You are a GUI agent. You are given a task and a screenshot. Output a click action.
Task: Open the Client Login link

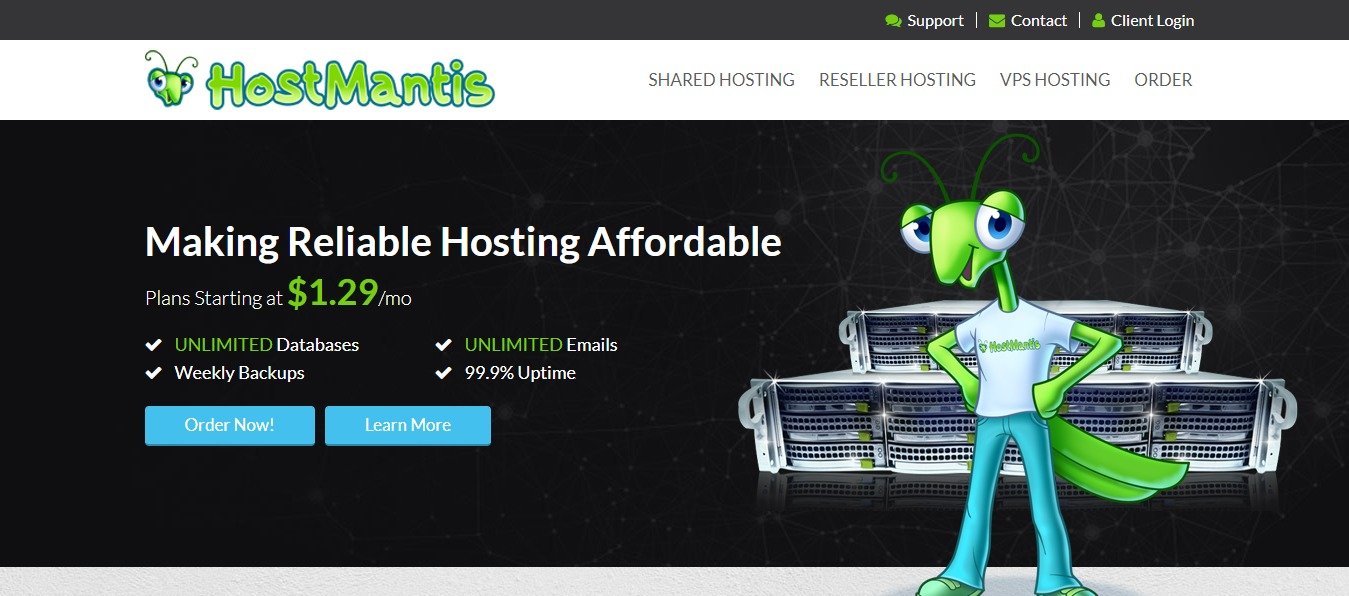click(1152, 20)
